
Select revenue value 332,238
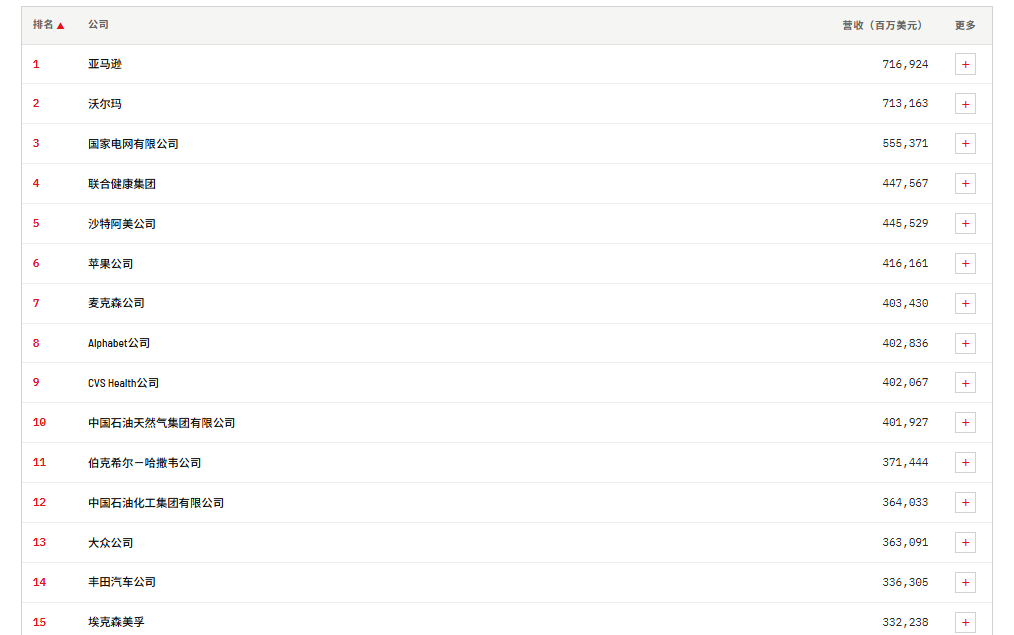[905, 622]
